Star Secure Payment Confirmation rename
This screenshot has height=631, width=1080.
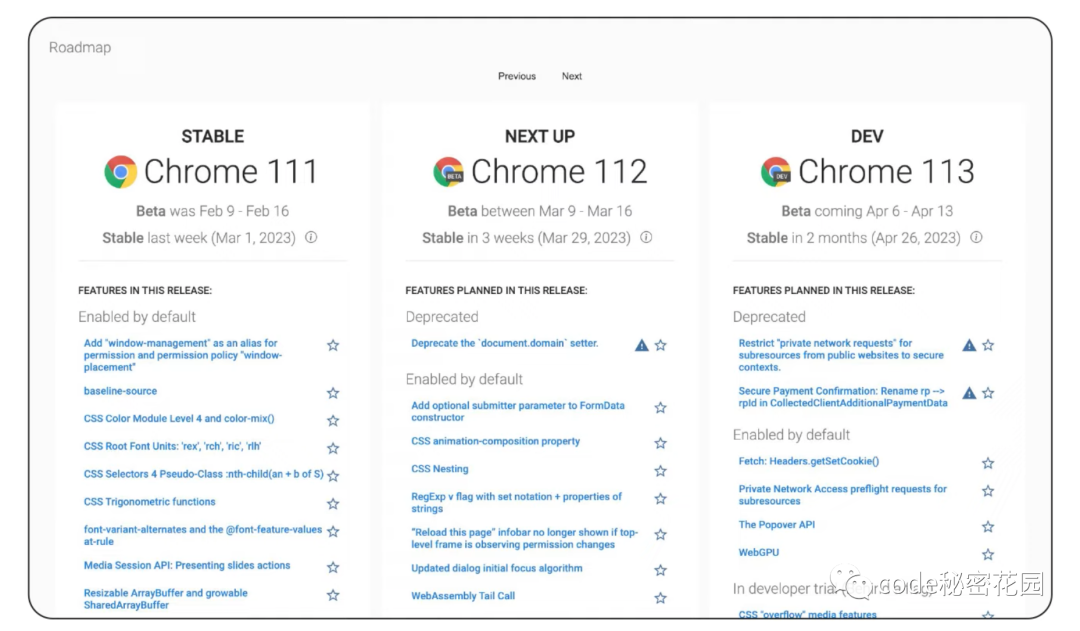tap(988, 393)
